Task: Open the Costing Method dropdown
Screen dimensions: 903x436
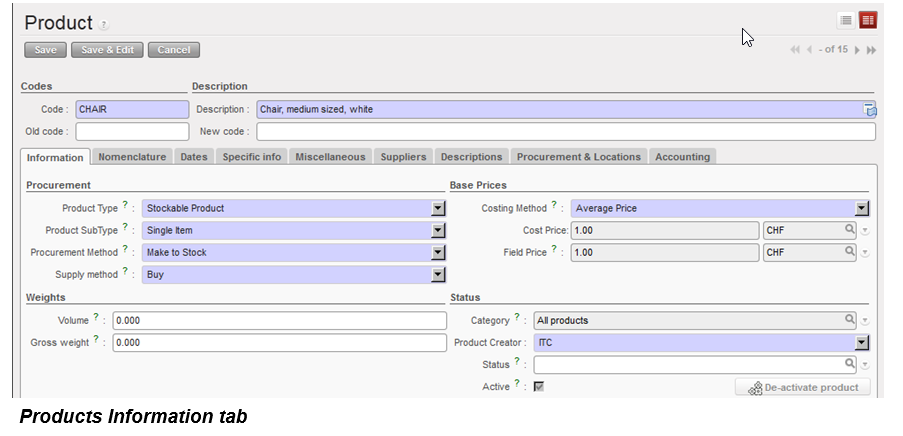Action: pyautogui.click(x=861, y=208)
